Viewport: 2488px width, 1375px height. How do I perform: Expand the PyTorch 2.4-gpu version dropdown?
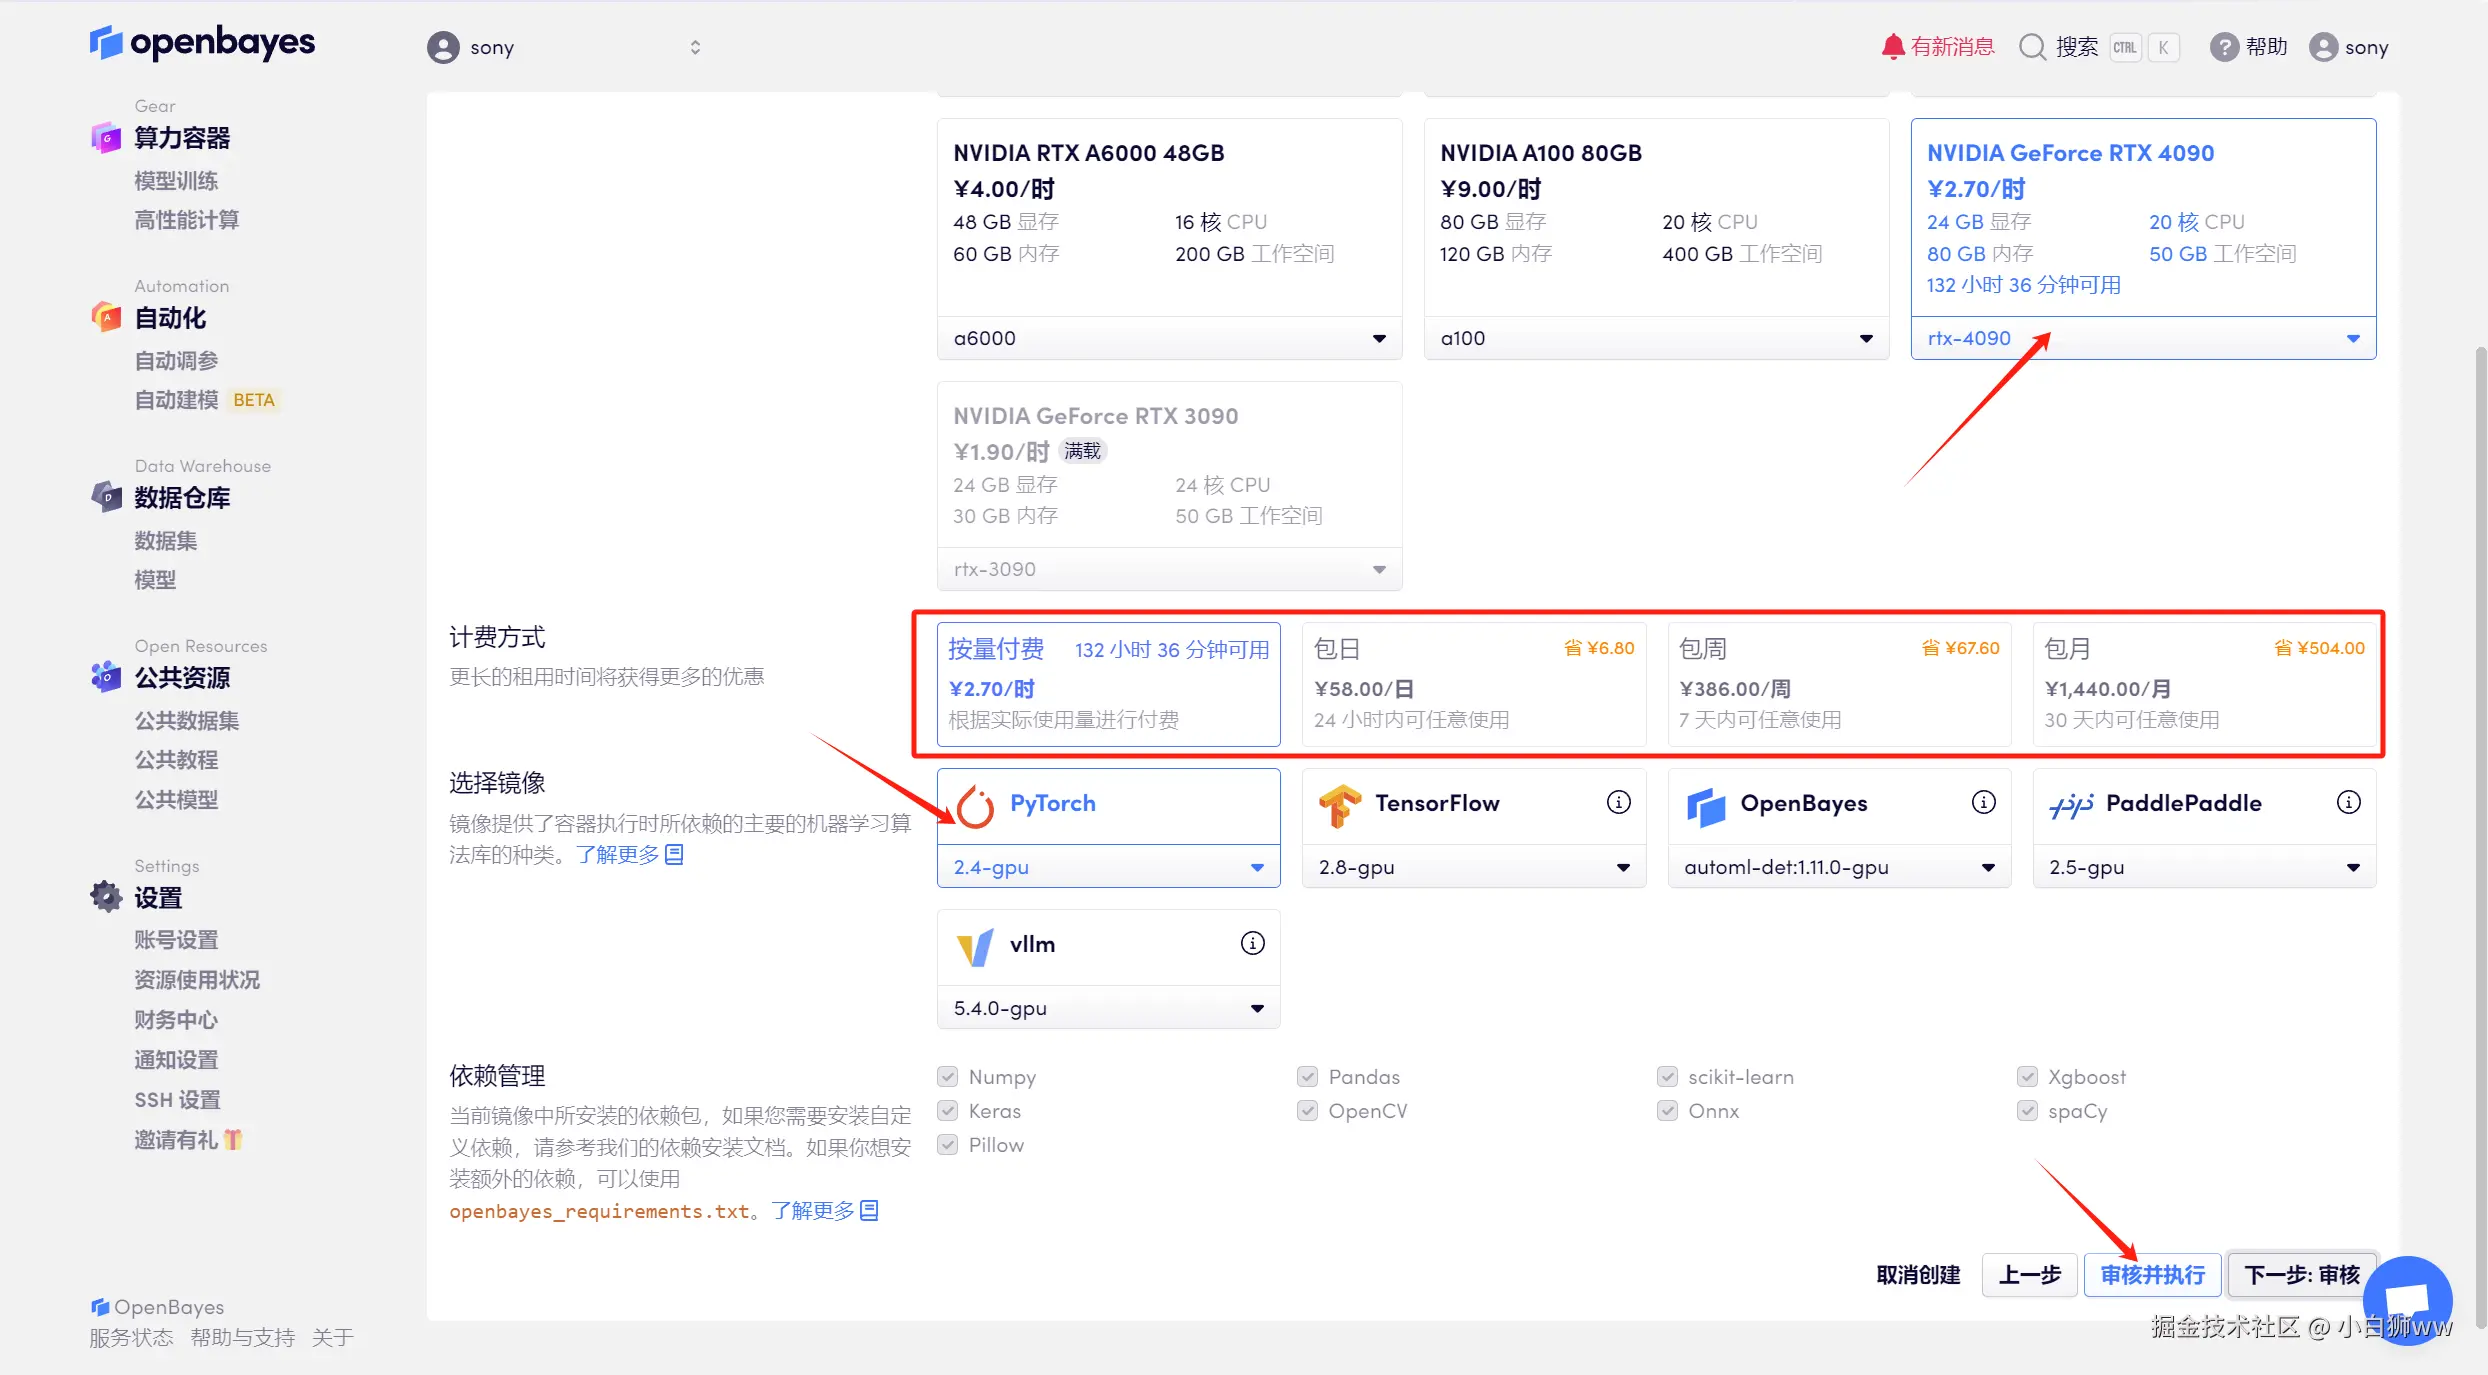1108,867
